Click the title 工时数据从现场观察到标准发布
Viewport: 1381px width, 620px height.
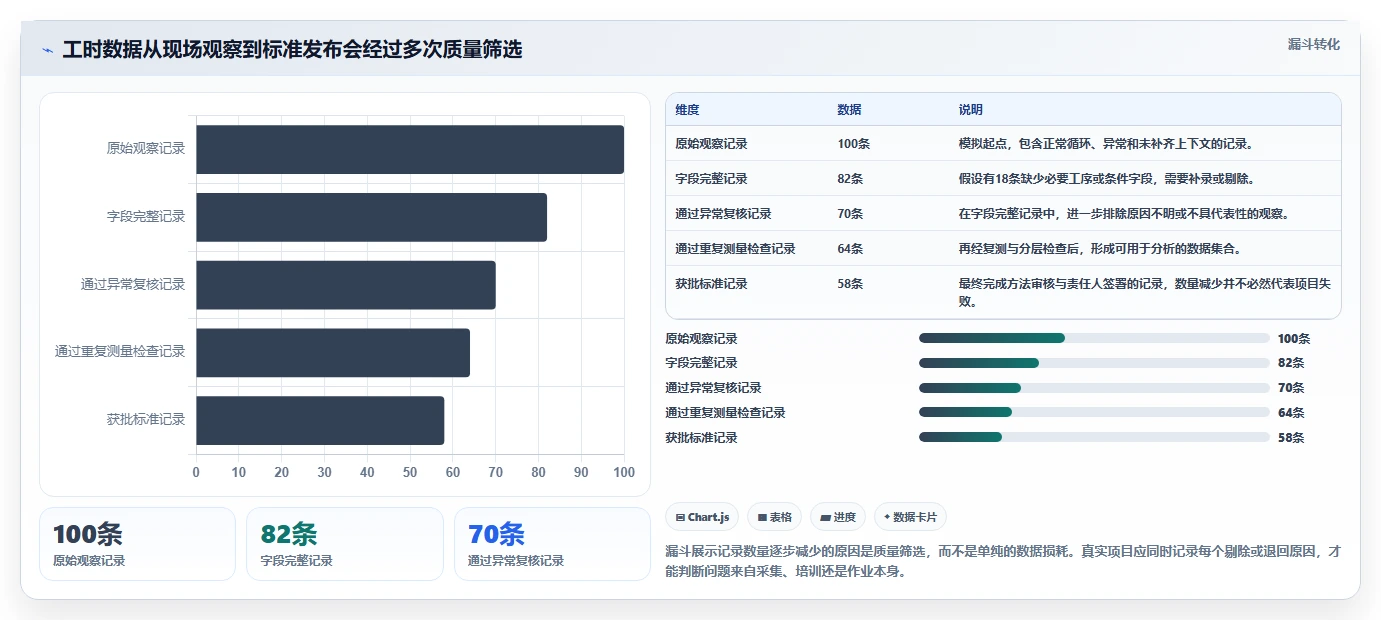(292, 50)
